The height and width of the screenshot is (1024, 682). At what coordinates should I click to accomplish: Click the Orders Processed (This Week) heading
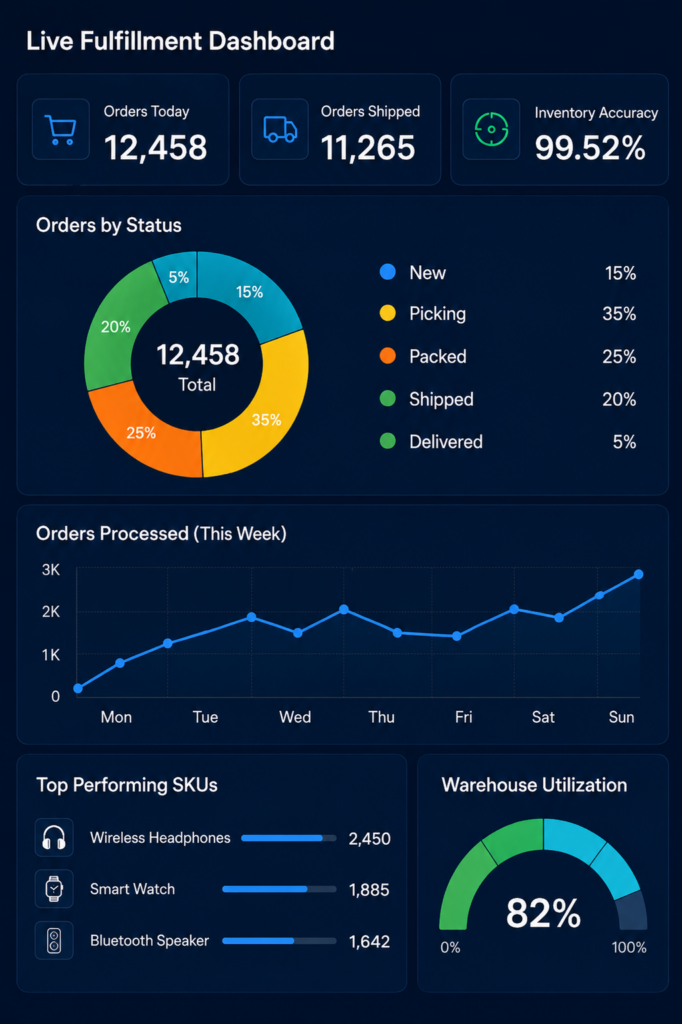161,534
